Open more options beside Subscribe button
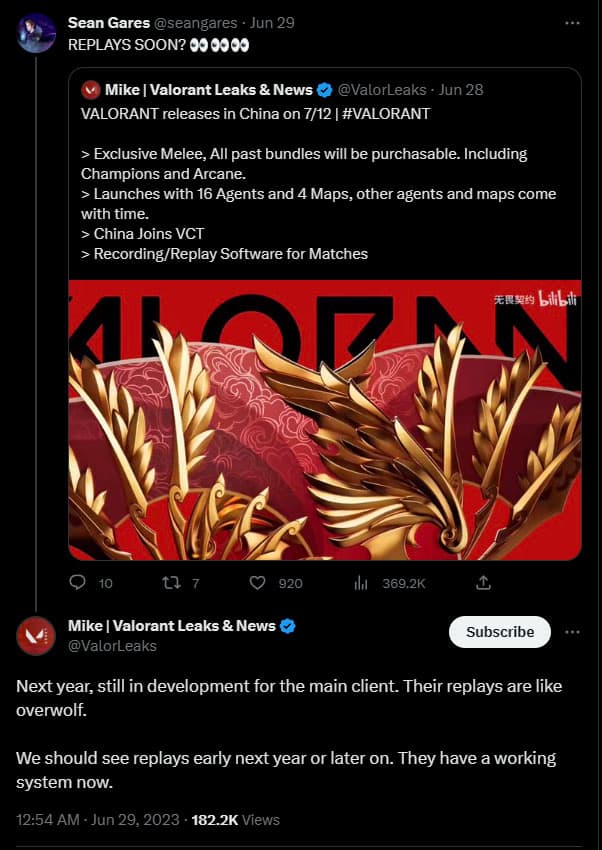Image resolution: width=602 pixels, height=850 pixels. tap(572, 632)
